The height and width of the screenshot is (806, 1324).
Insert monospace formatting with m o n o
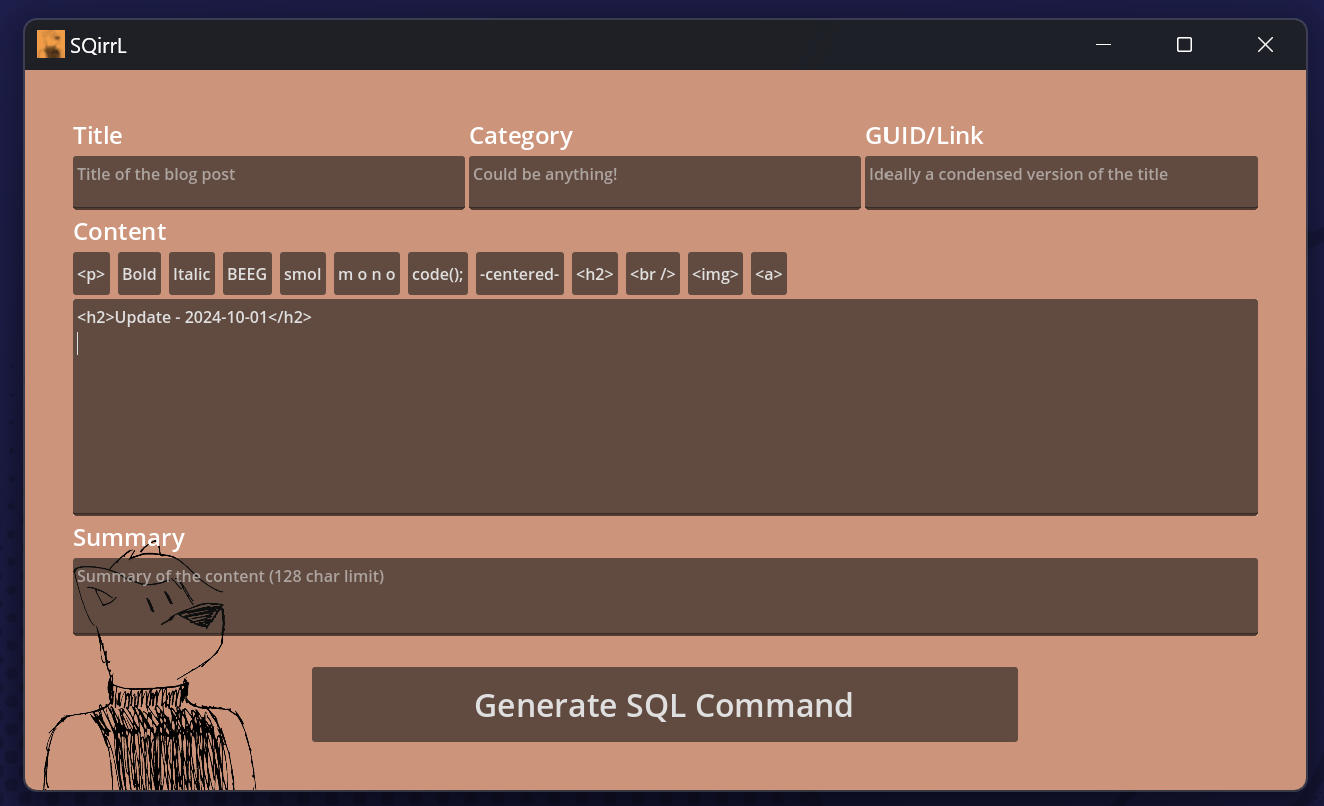click(x=366, y=273)
